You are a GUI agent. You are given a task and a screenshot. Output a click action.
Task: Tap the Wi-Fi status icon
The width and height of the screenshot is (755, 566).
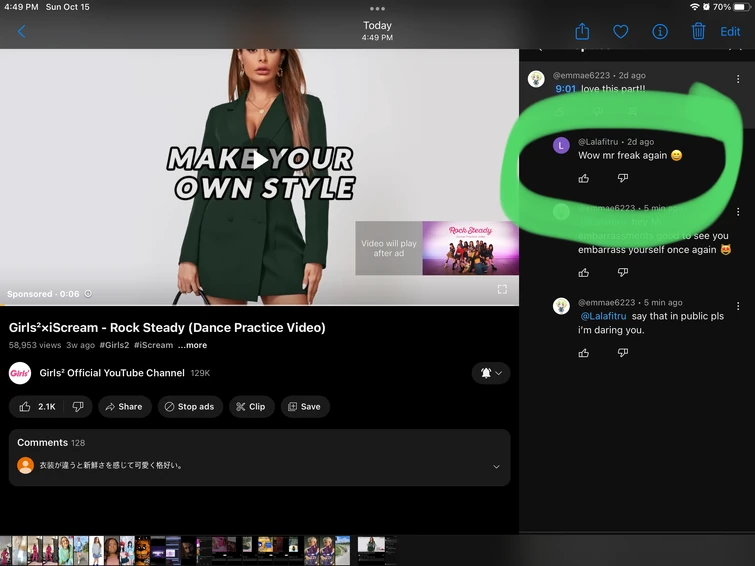pos(694,7)
